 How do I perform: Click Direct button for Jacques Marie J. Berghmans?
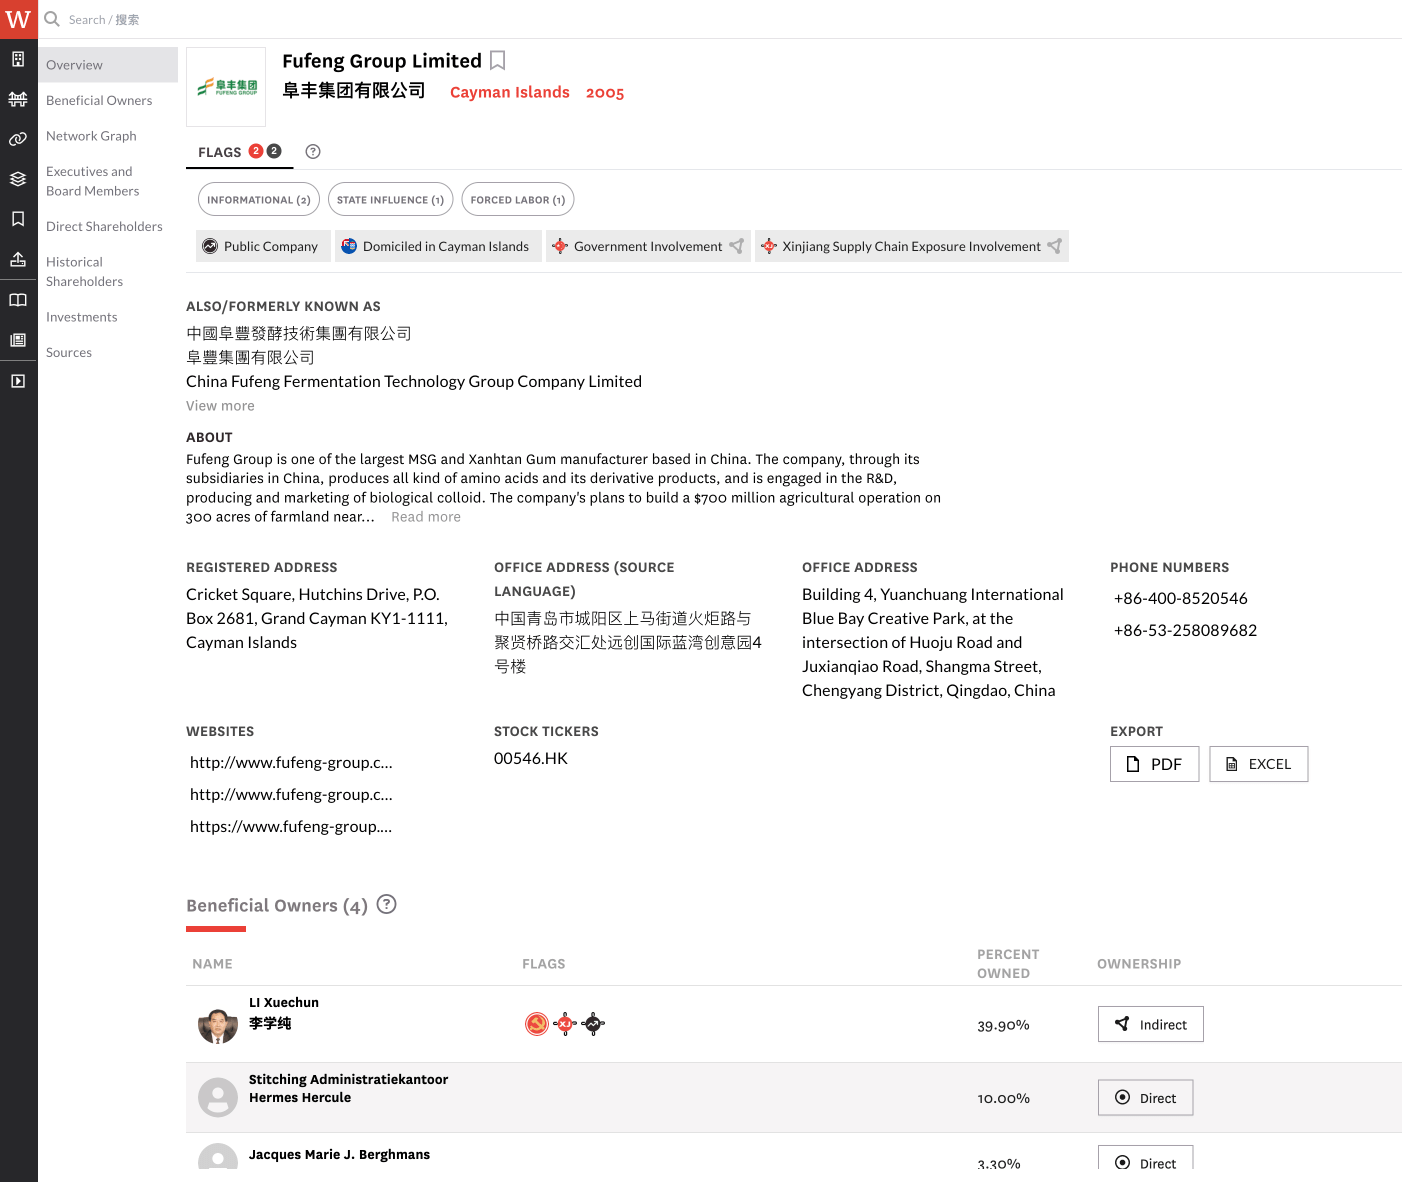tap(1145, 1158)
